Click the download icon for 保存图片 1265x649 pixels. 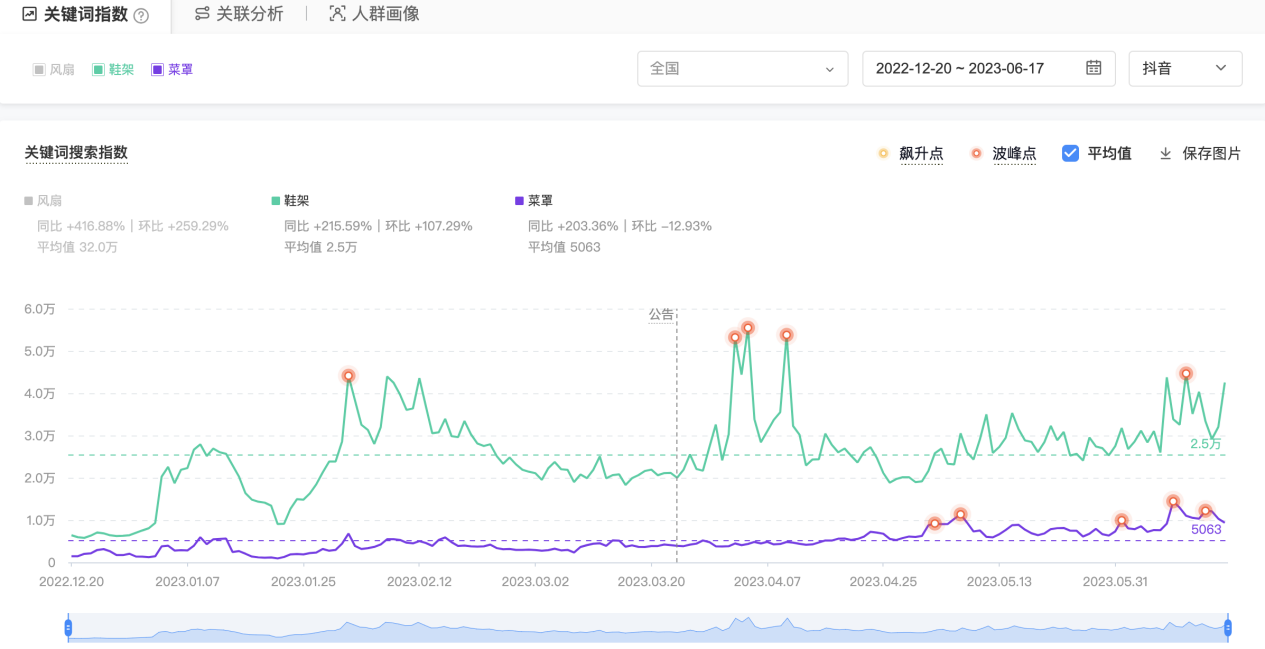[x=1165, y=154]
